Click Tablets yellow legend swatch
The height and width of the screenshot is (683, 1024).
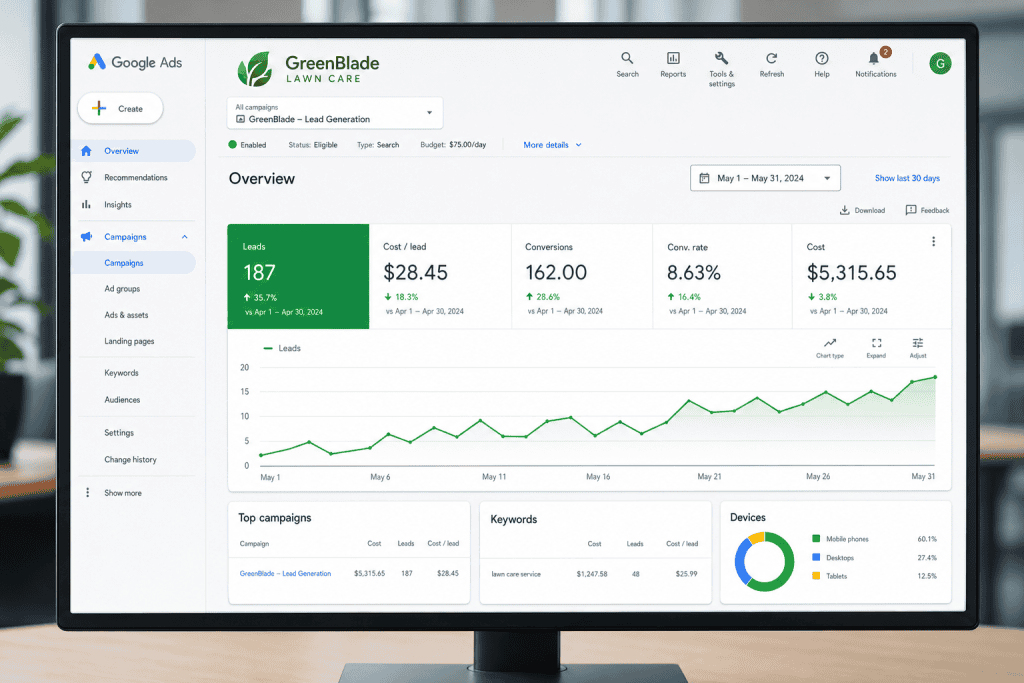click(x=816, y=575)
